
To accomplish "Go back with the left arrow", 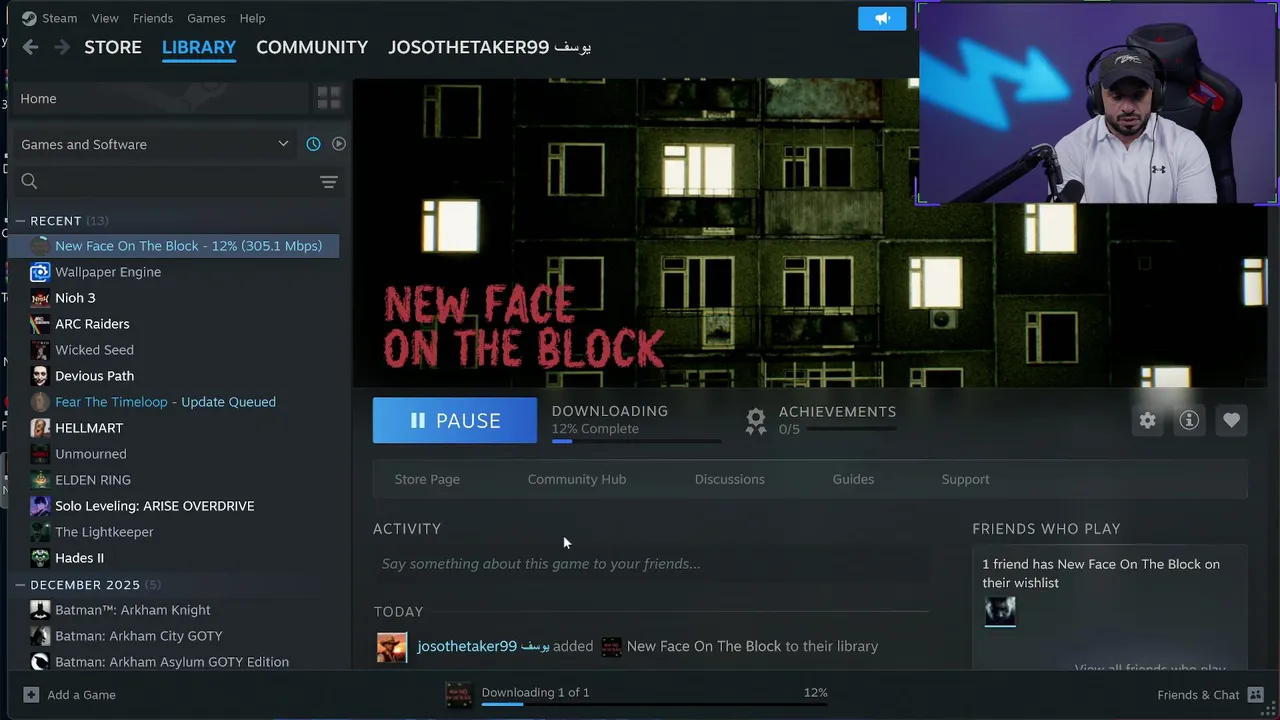I will point(30,47).
